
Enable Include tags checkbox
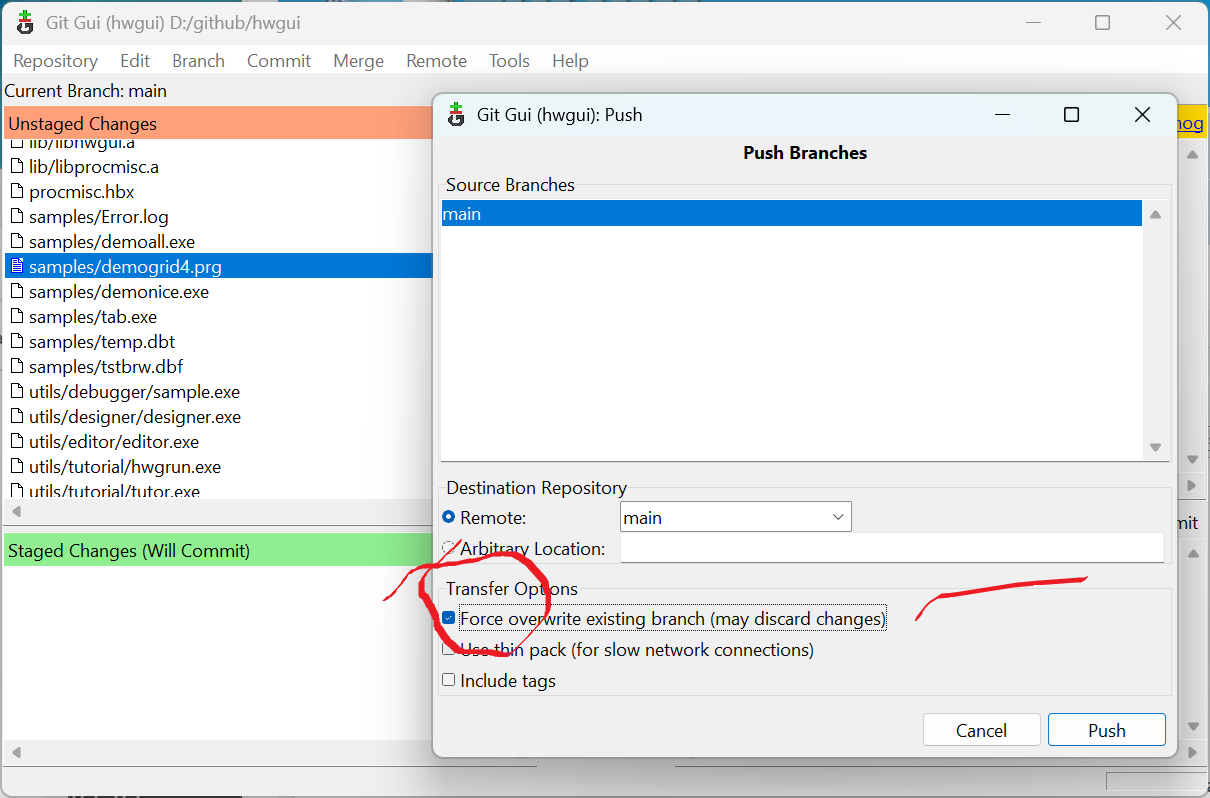449,680
